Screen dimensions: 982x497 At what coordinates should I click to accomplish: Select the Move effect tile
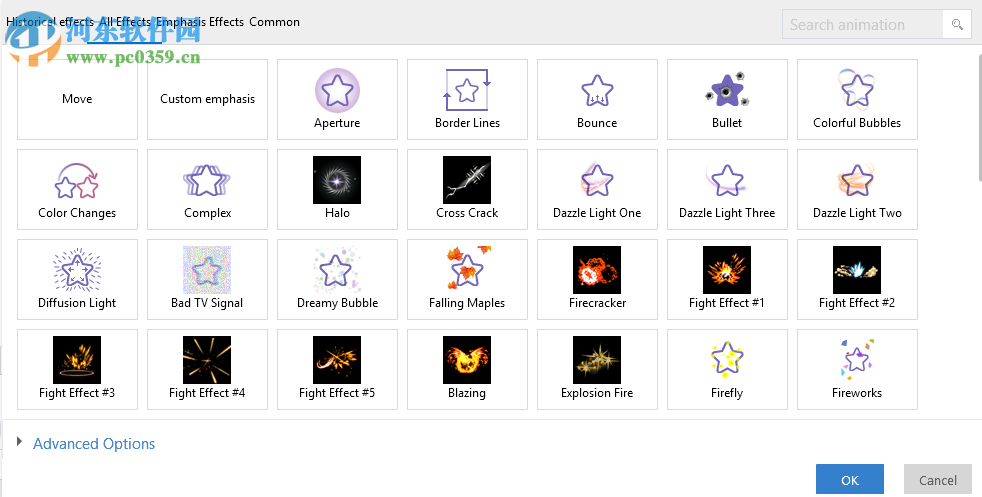77,100
